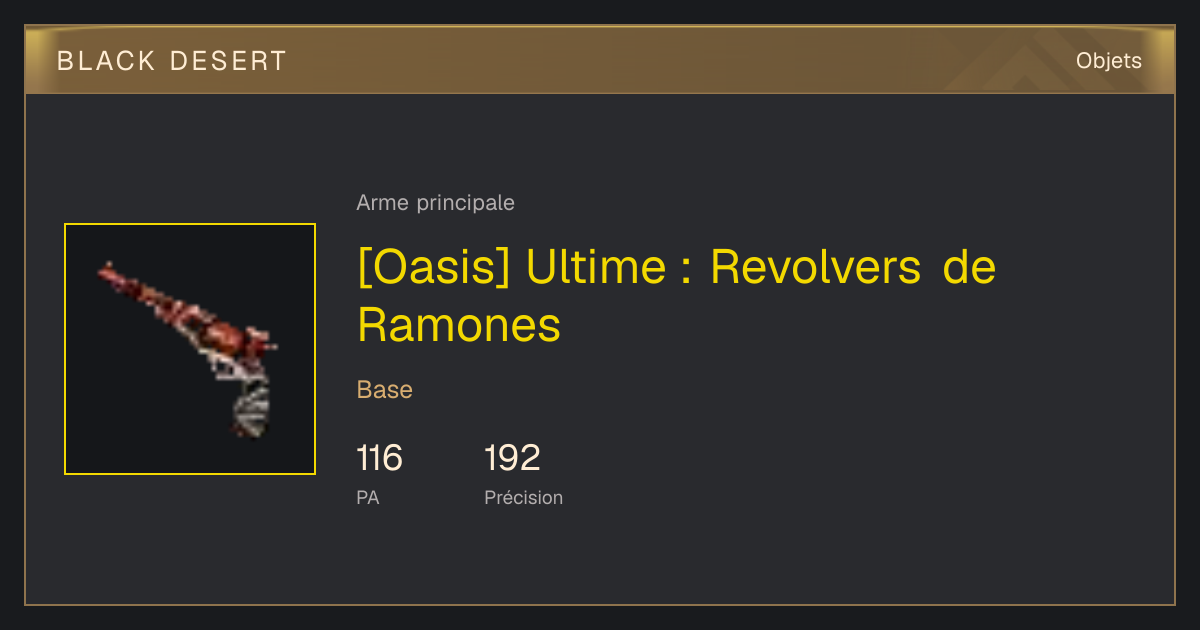The width and height of the screenshot is (1200, 630).
Task: Click the Précision stat label
Action: tap(523, 498)
